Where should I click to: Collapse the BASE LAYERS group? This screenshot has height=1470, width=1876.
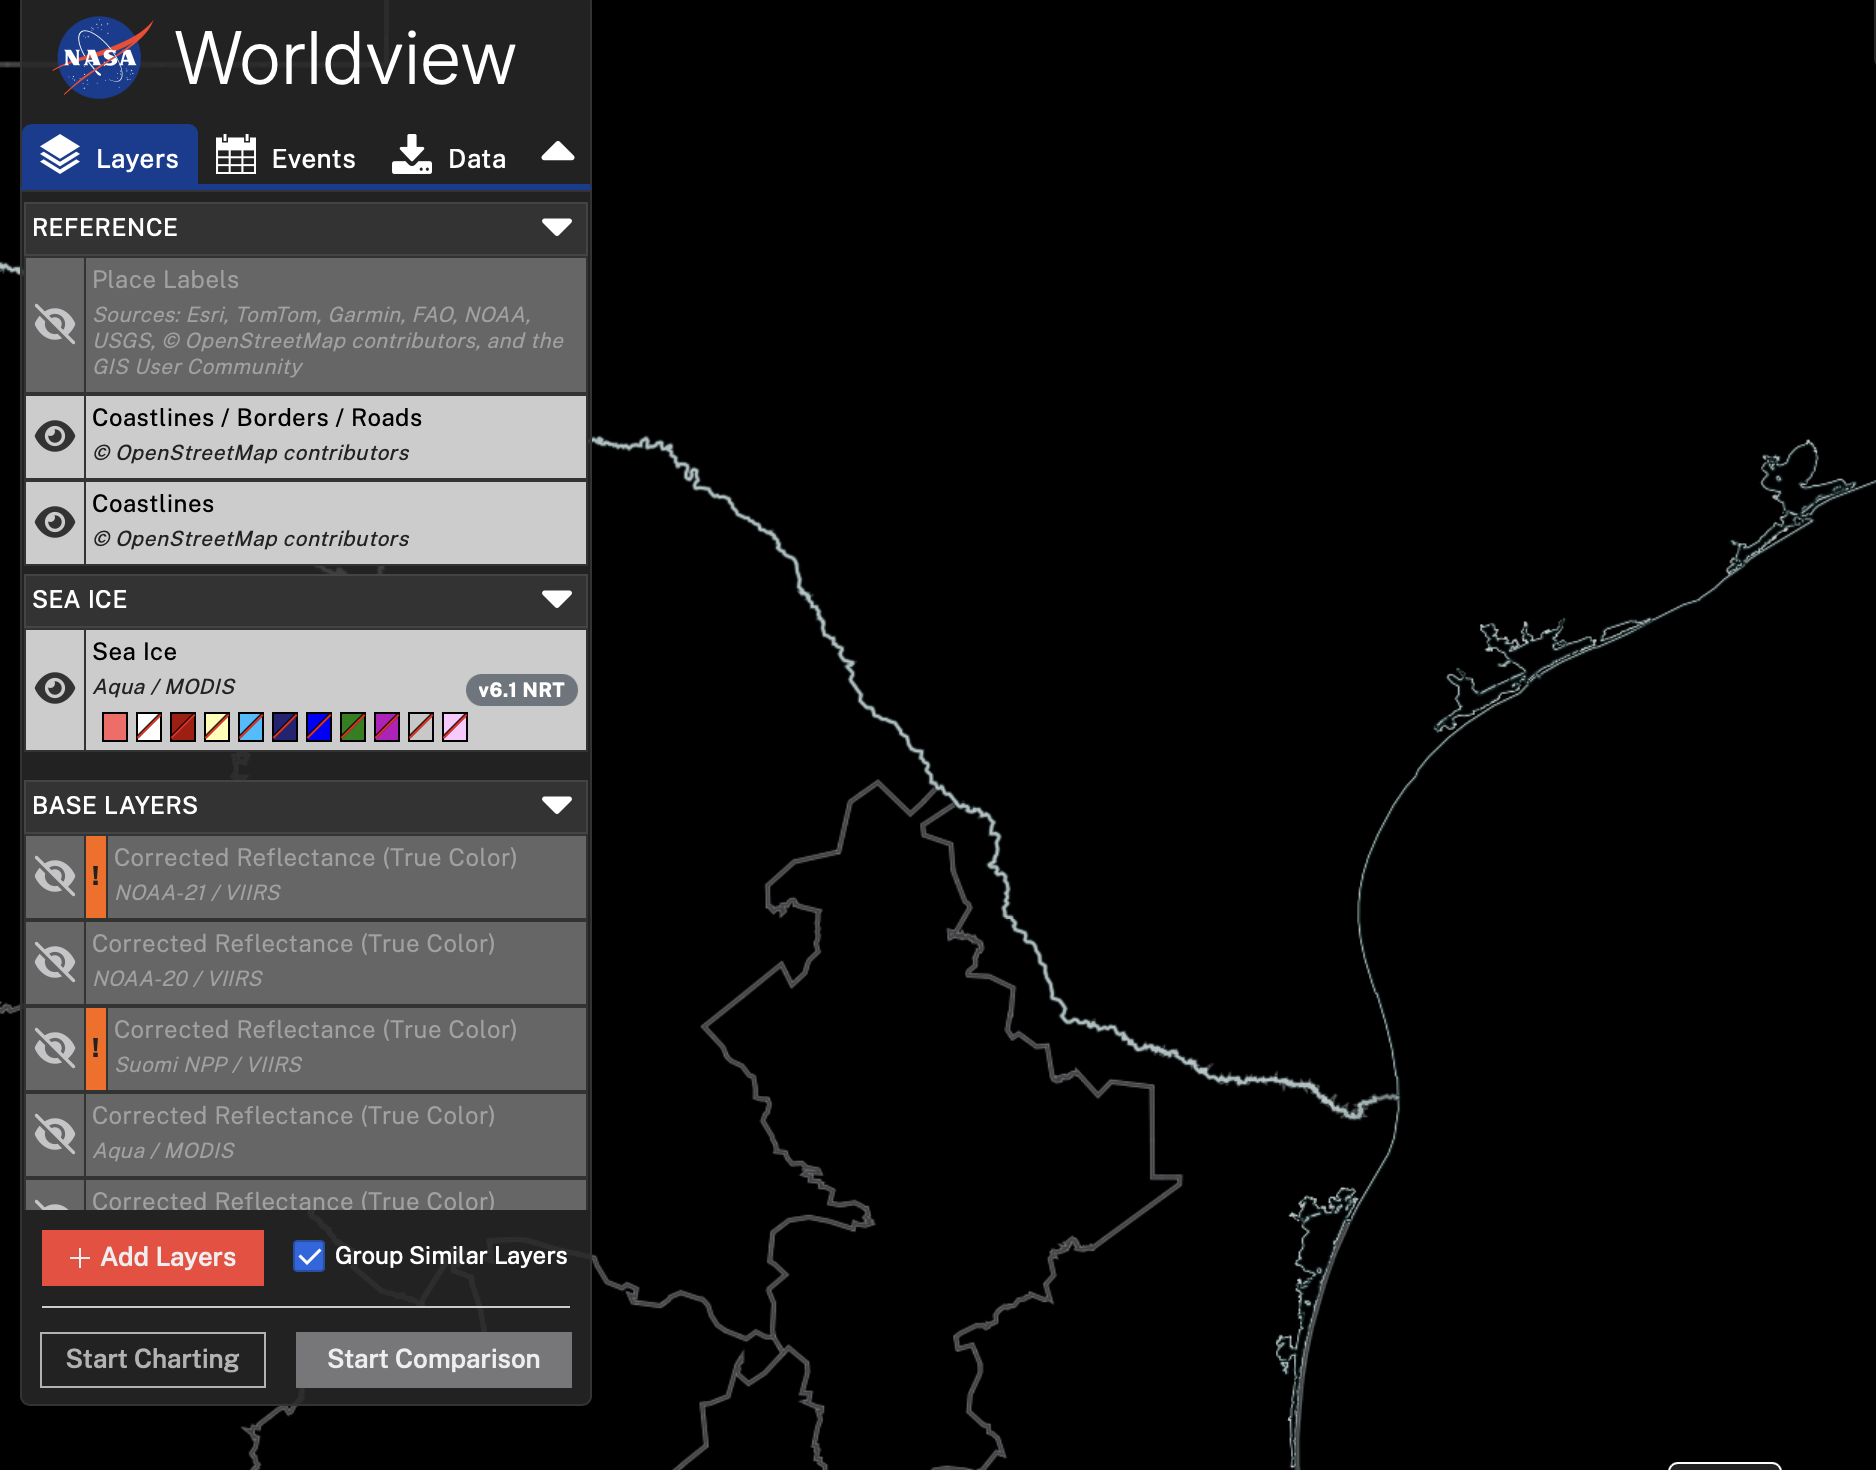coord(557,805)
